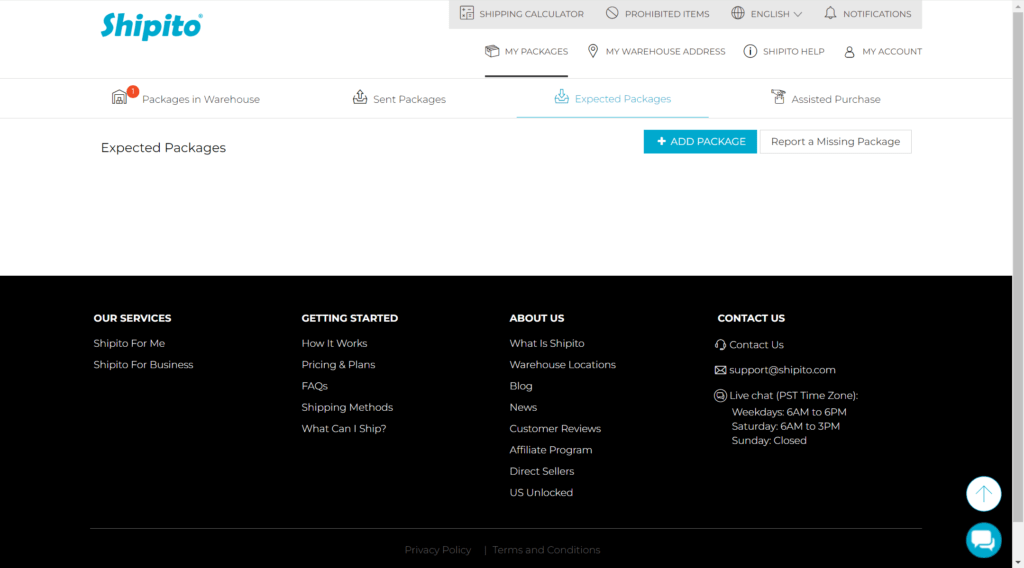
Task: Expand the English language dropdown chevron
Action: [798, 14]
